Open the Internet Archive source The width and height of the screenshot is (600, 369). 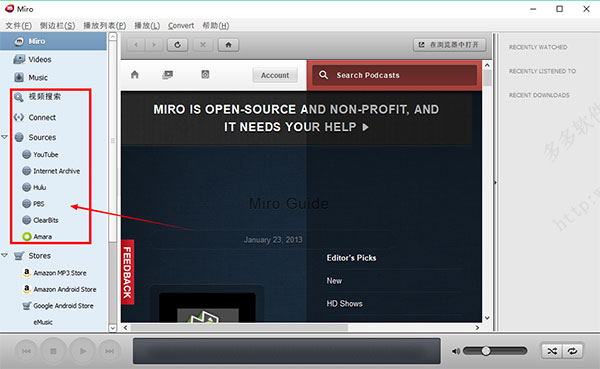56,171
